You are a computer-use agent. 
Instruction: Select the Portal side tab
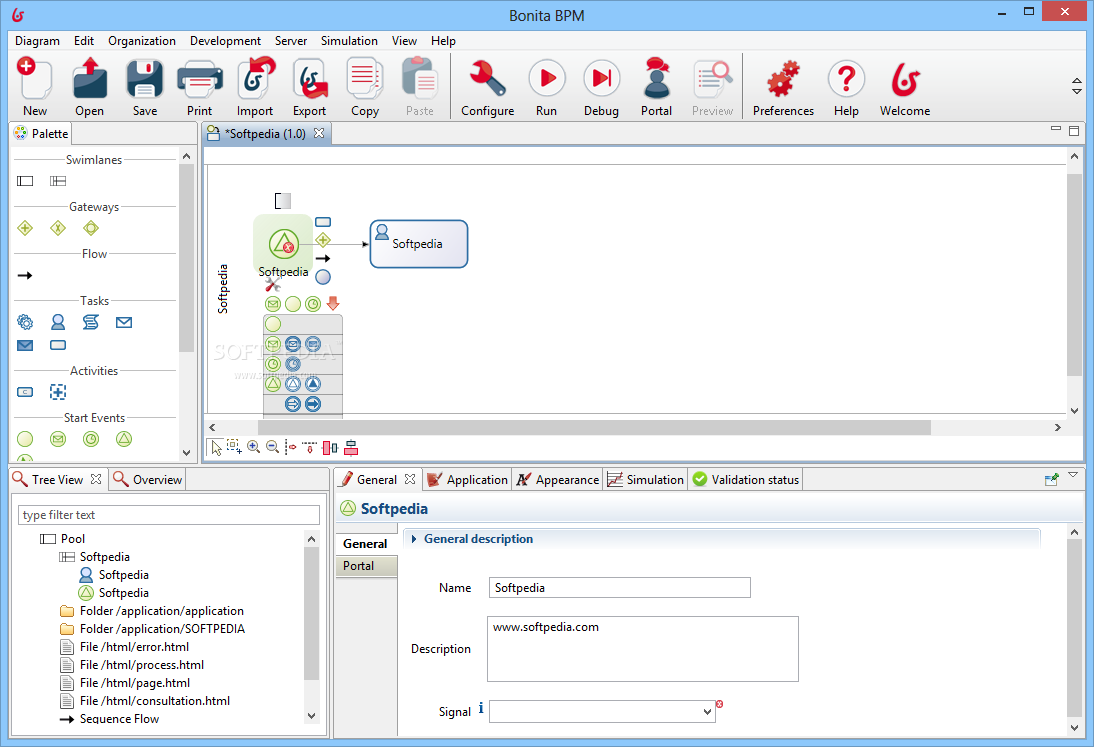366,566
